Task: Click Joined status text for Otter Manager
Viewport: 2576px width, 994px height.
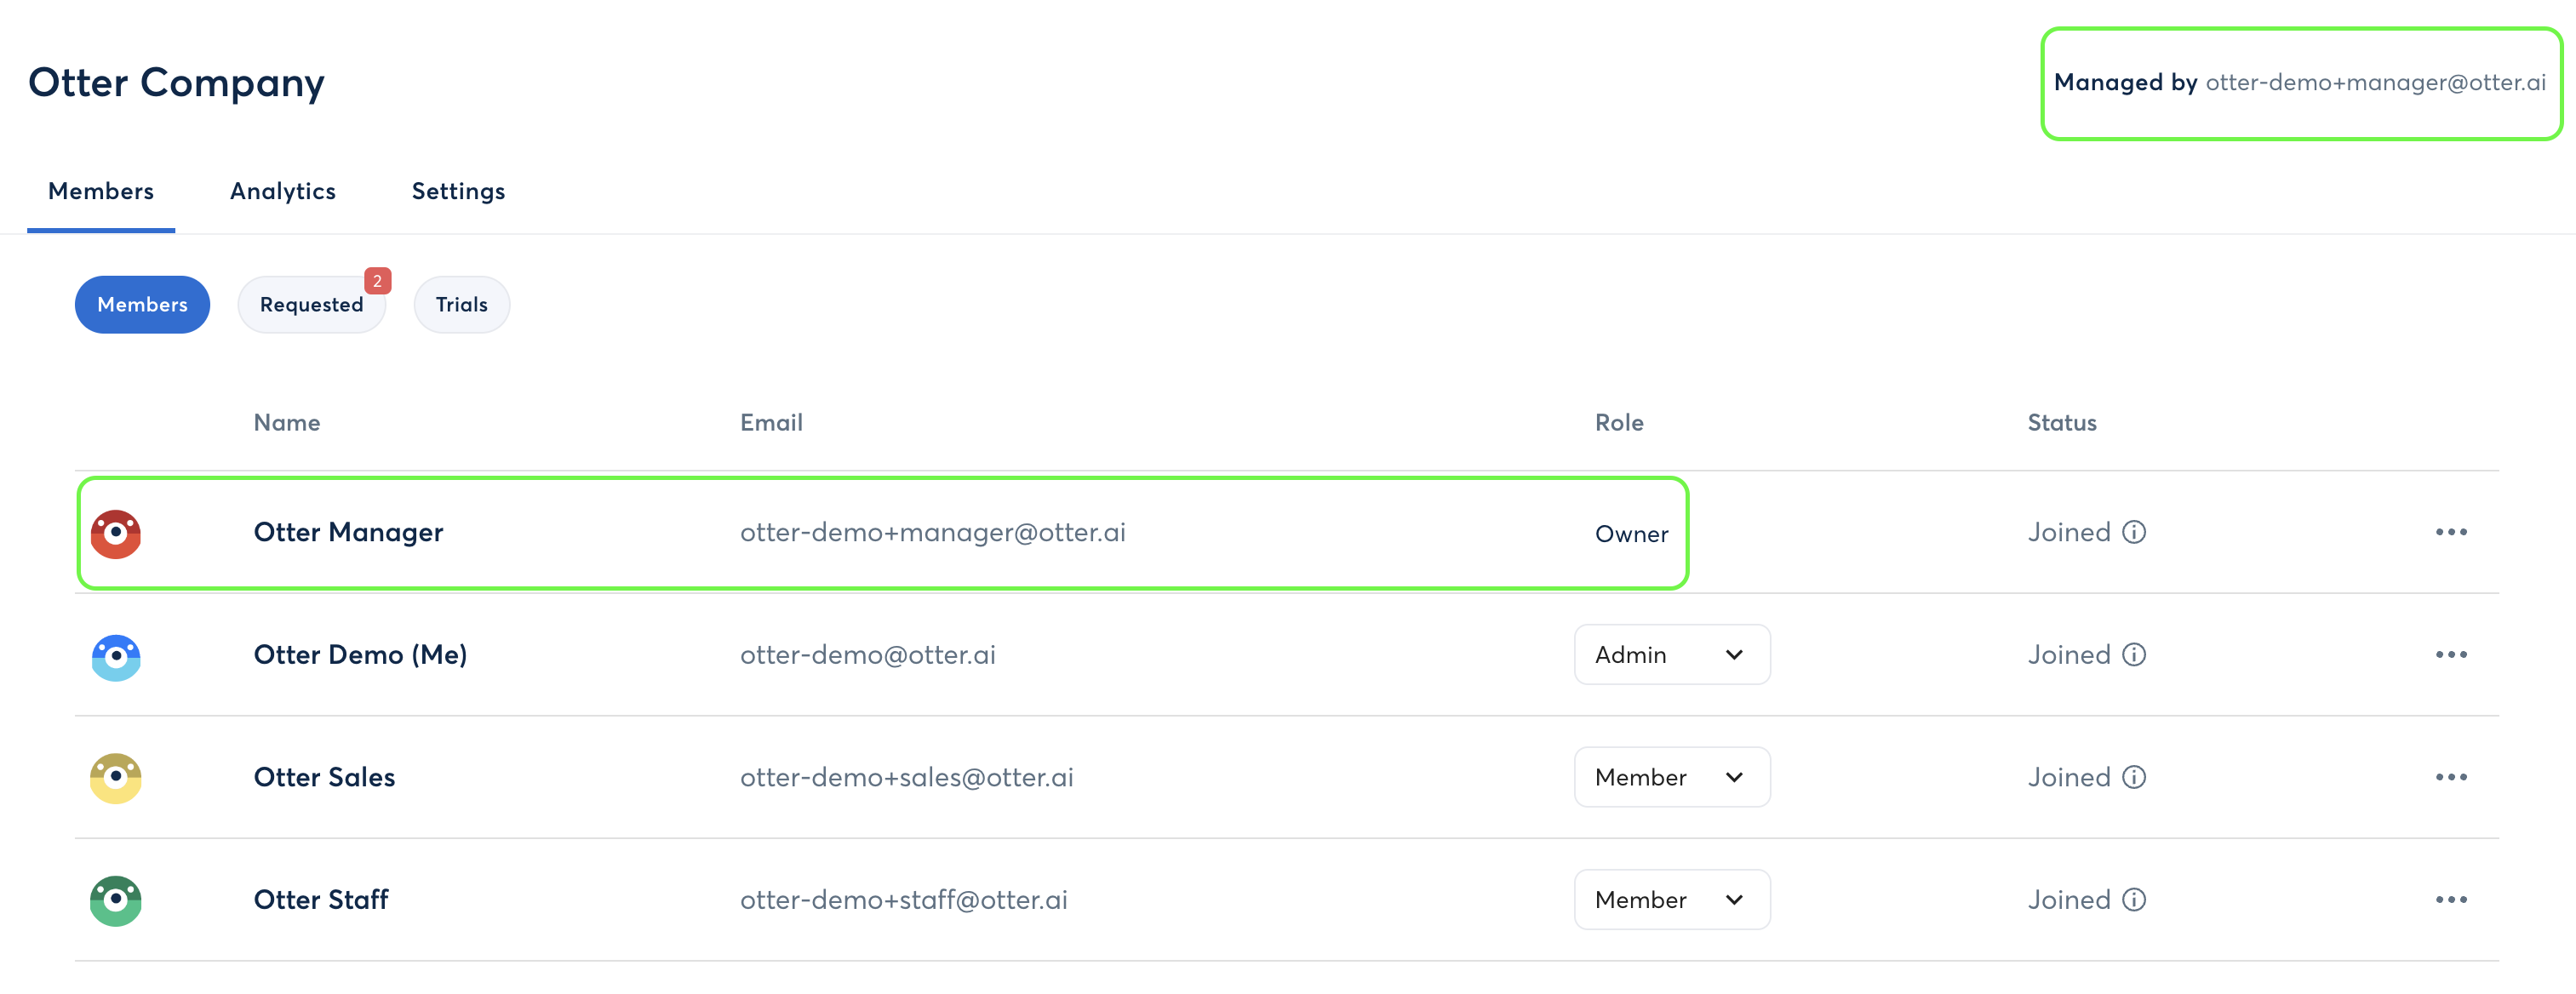Action: coord(2069,532)
